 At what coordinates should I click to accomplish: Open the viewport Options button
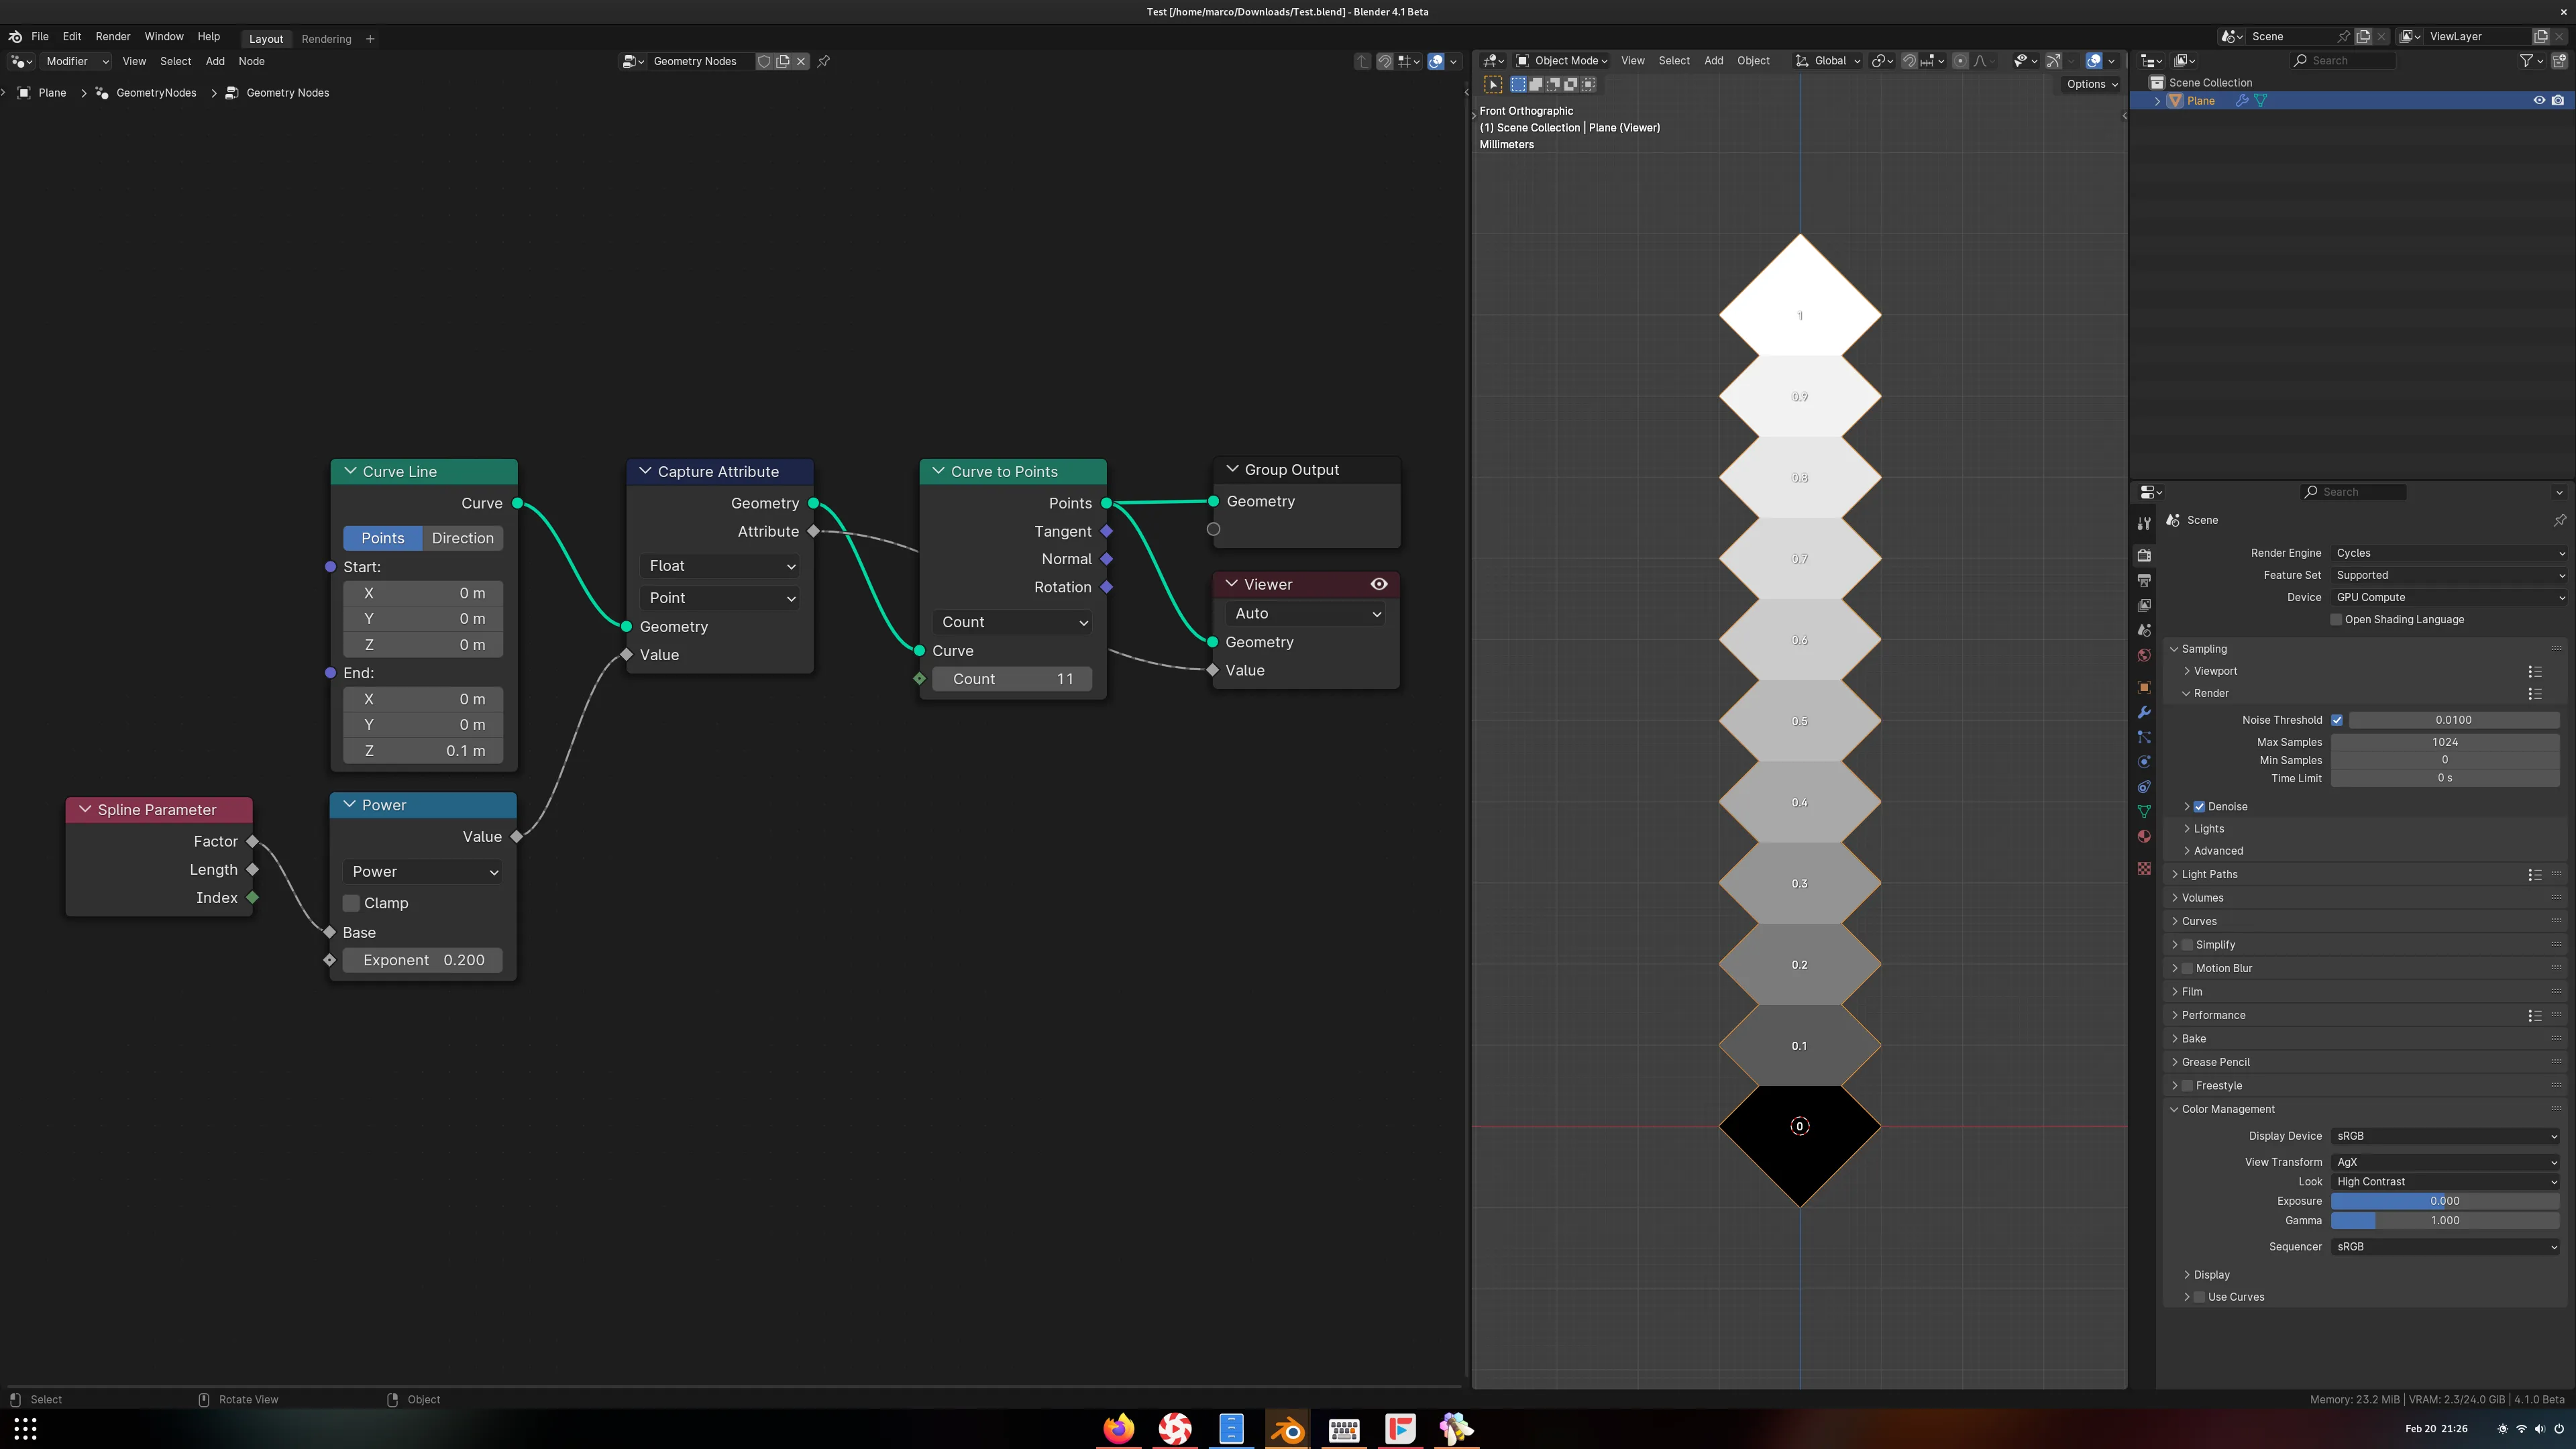(x=2092, y=84)
